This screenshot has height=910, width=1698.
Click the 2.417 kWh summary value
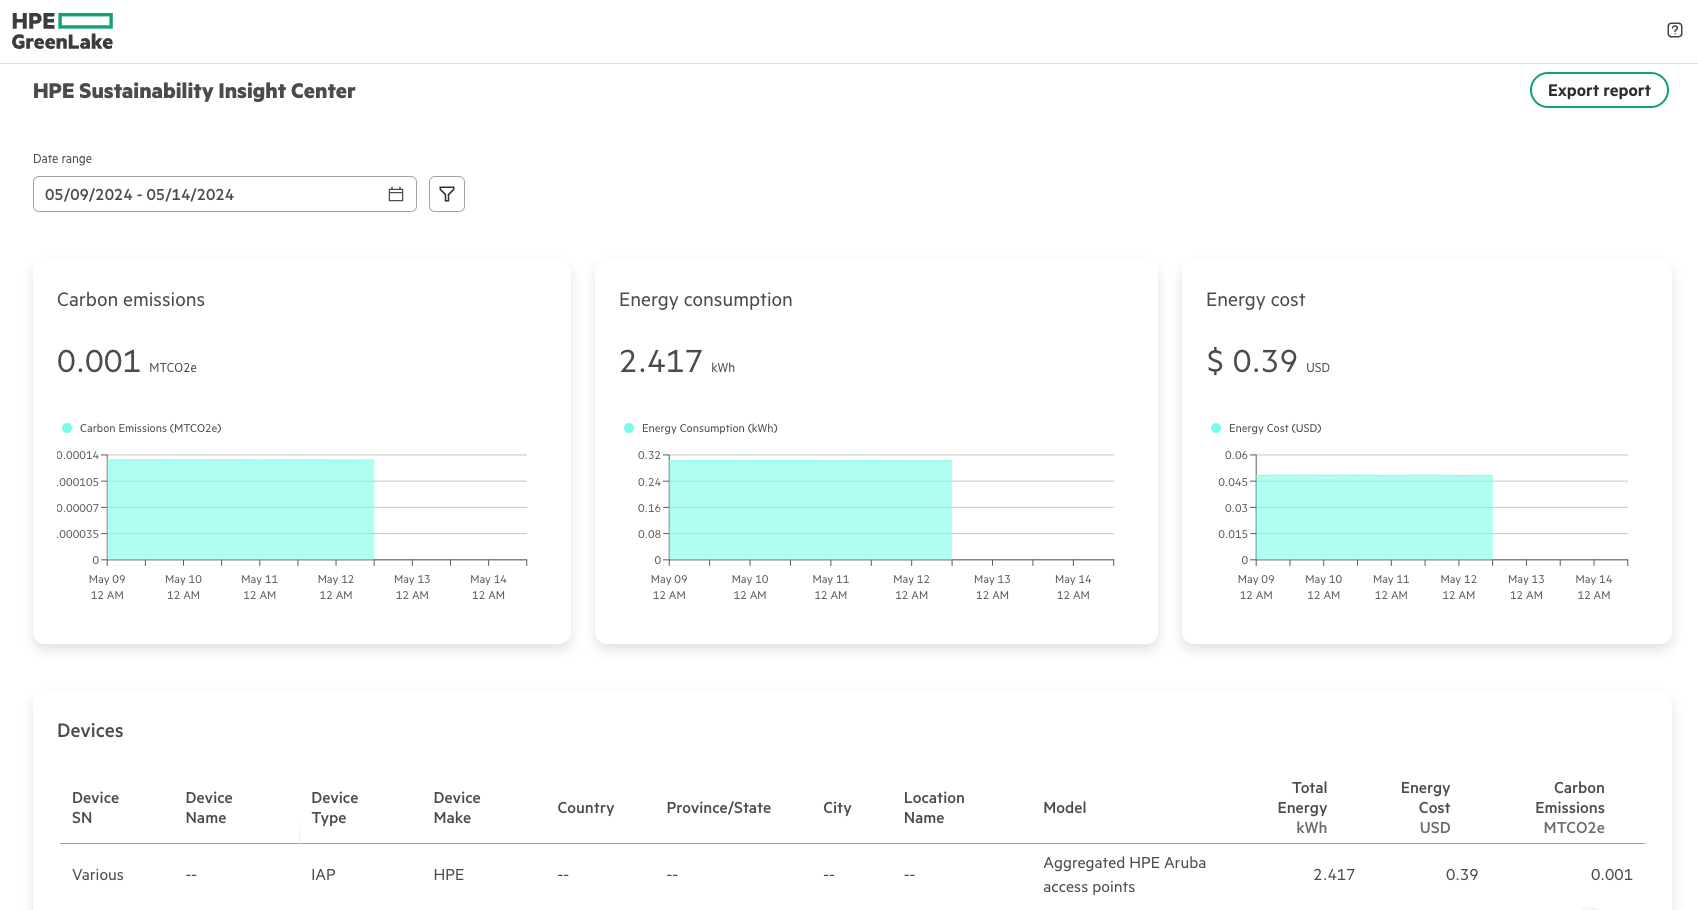pos(677,361)
